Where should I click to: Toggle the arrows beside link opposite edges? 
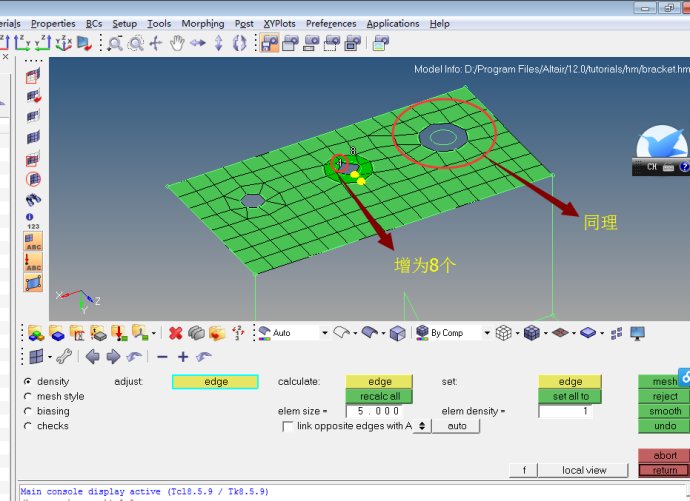click(422, 426)
